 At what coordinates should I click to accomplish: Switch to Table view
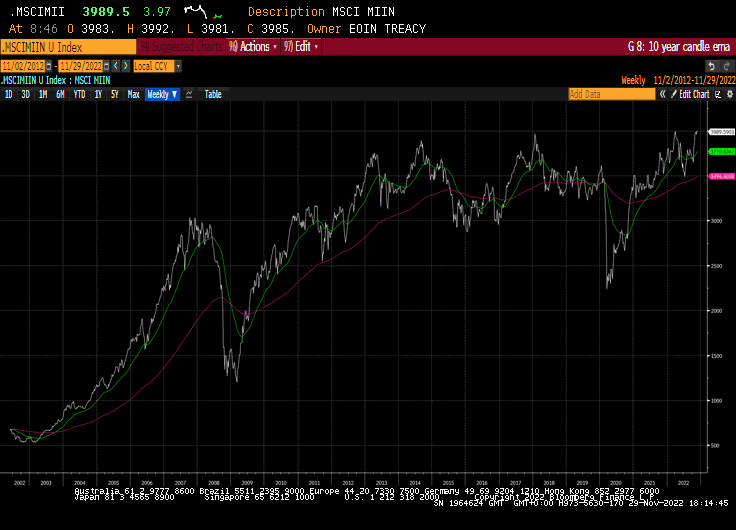(x=213, y=94)
